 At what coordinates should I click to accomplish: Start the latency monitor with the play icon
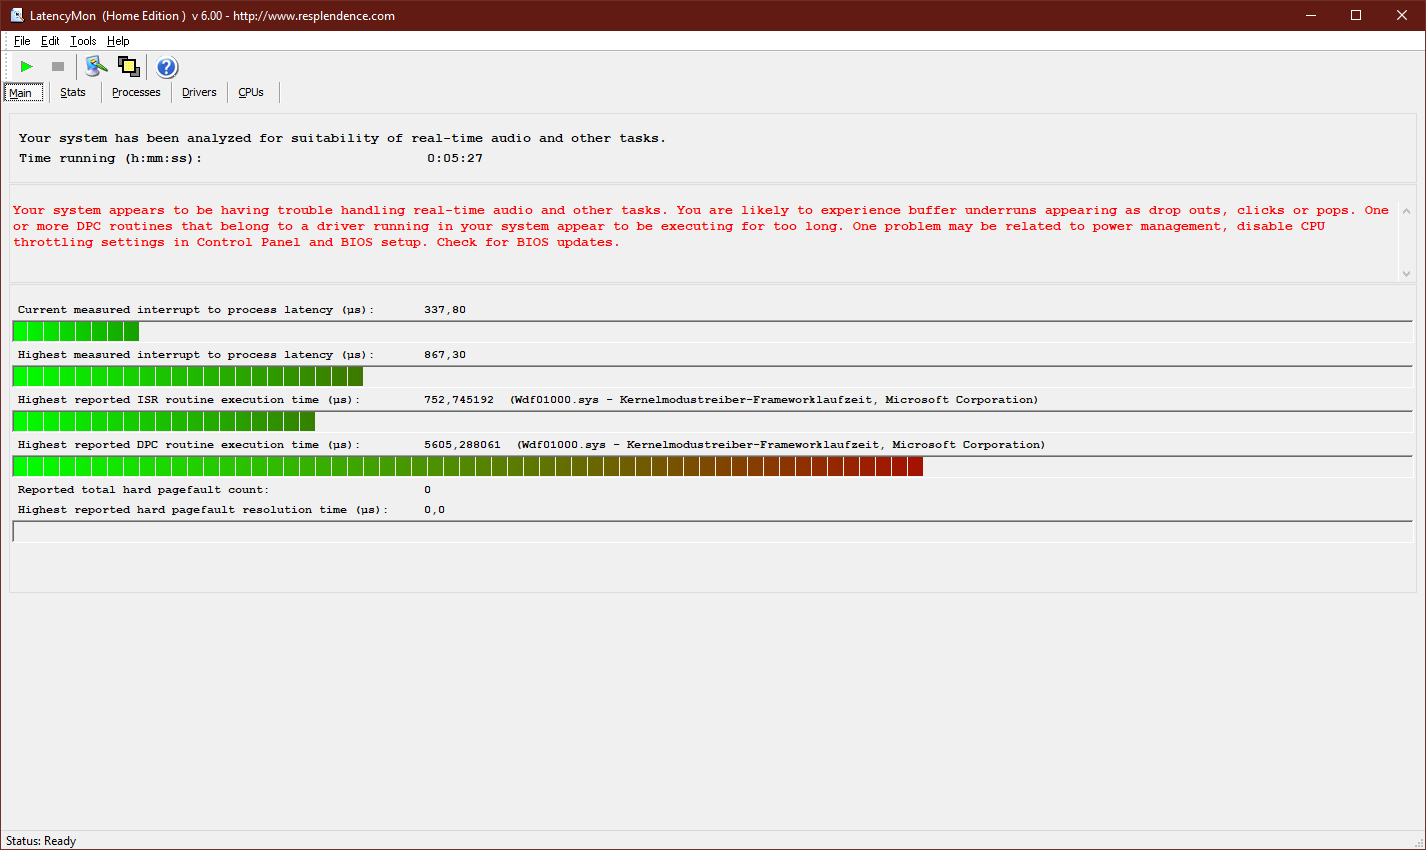point(27,67)
